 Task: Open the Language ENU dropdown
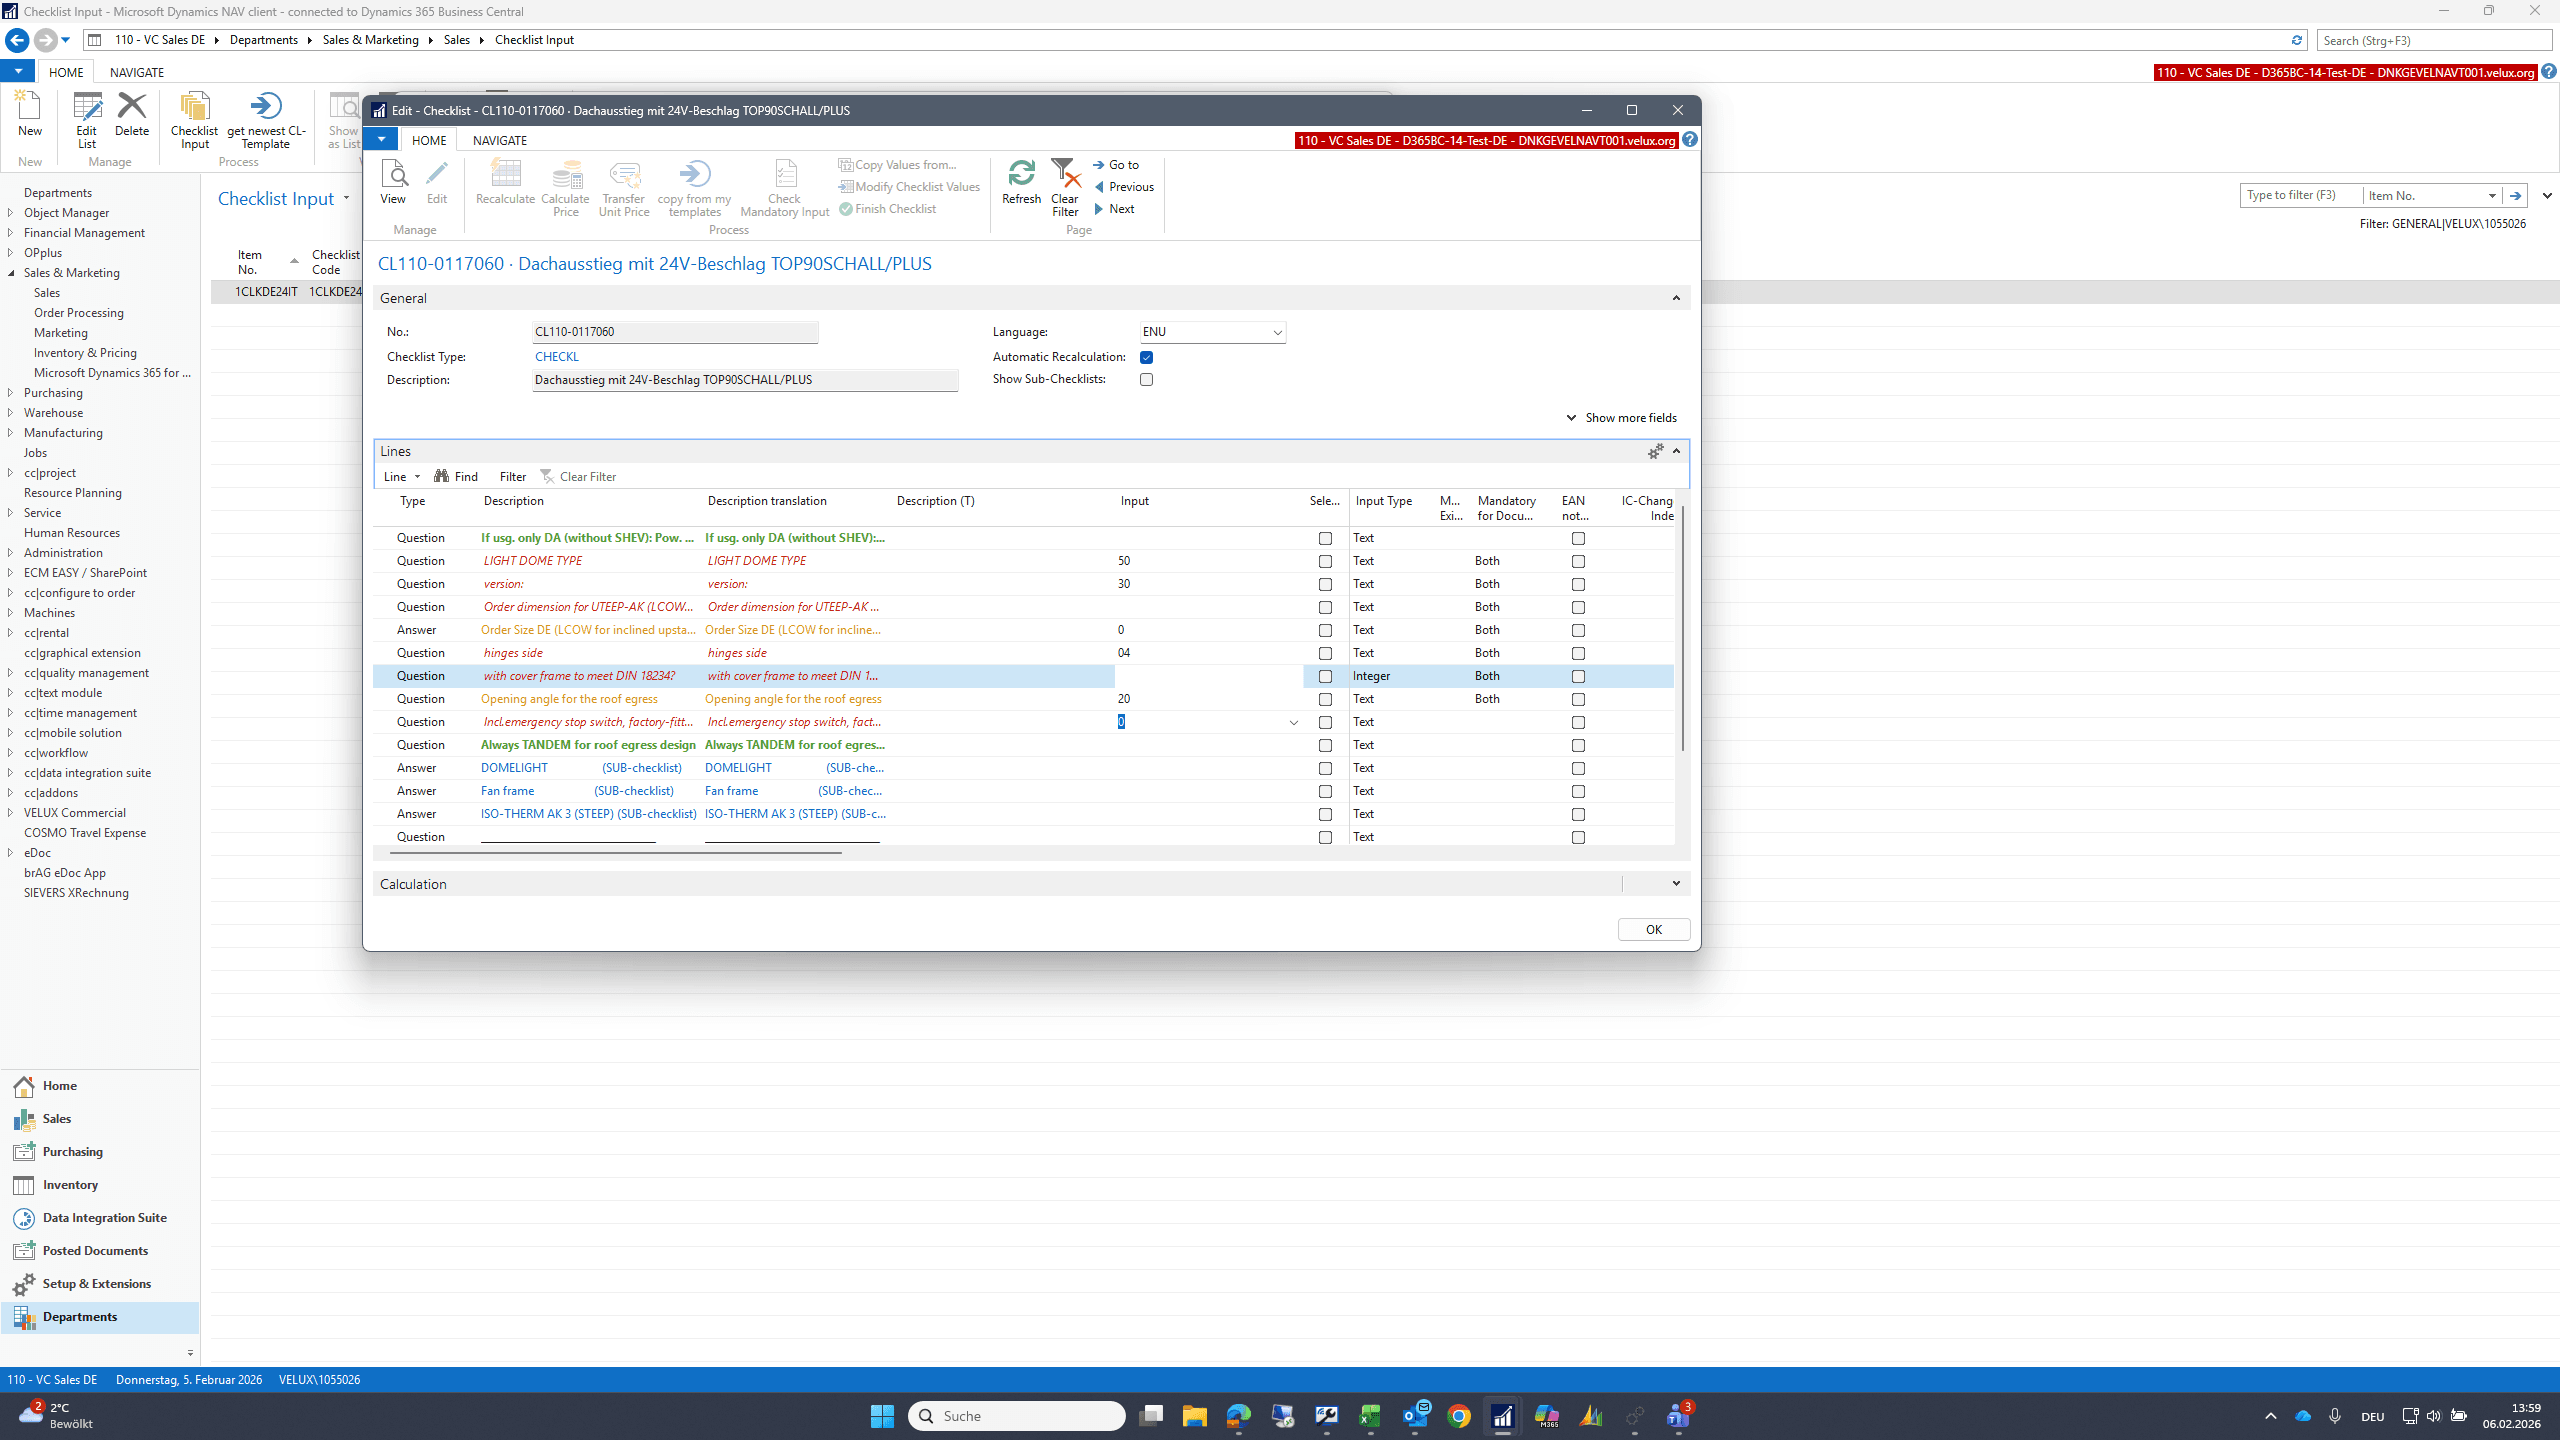click(1277, 333)
